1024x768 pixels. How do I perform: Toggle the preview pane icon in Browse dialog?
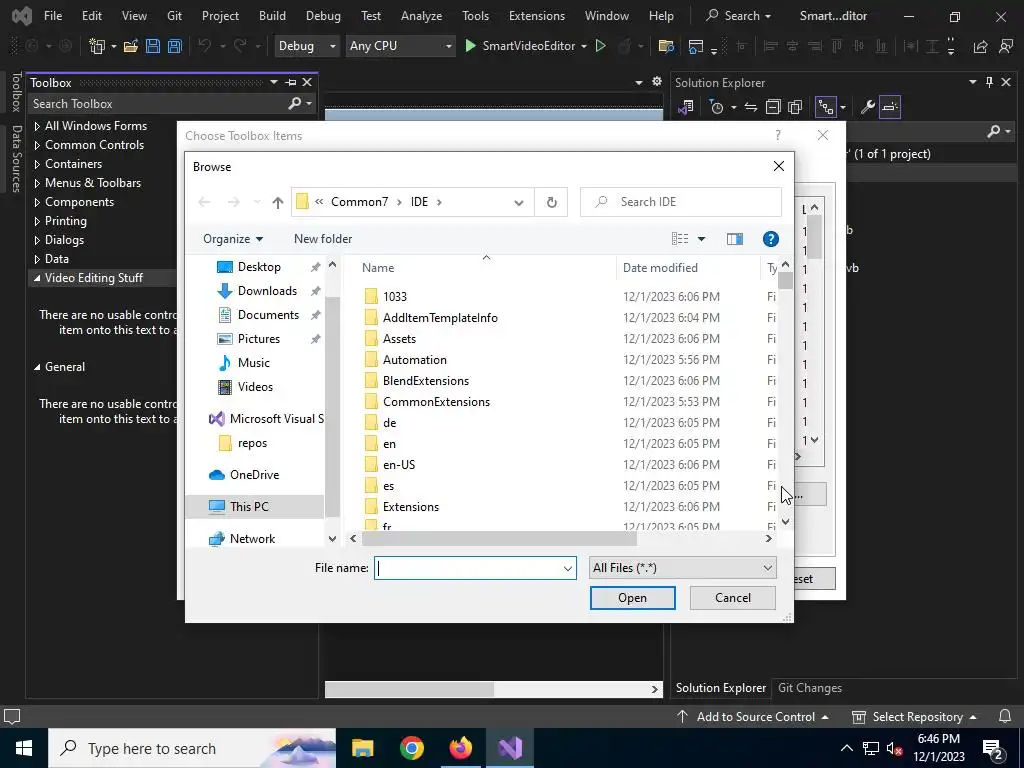735,239
